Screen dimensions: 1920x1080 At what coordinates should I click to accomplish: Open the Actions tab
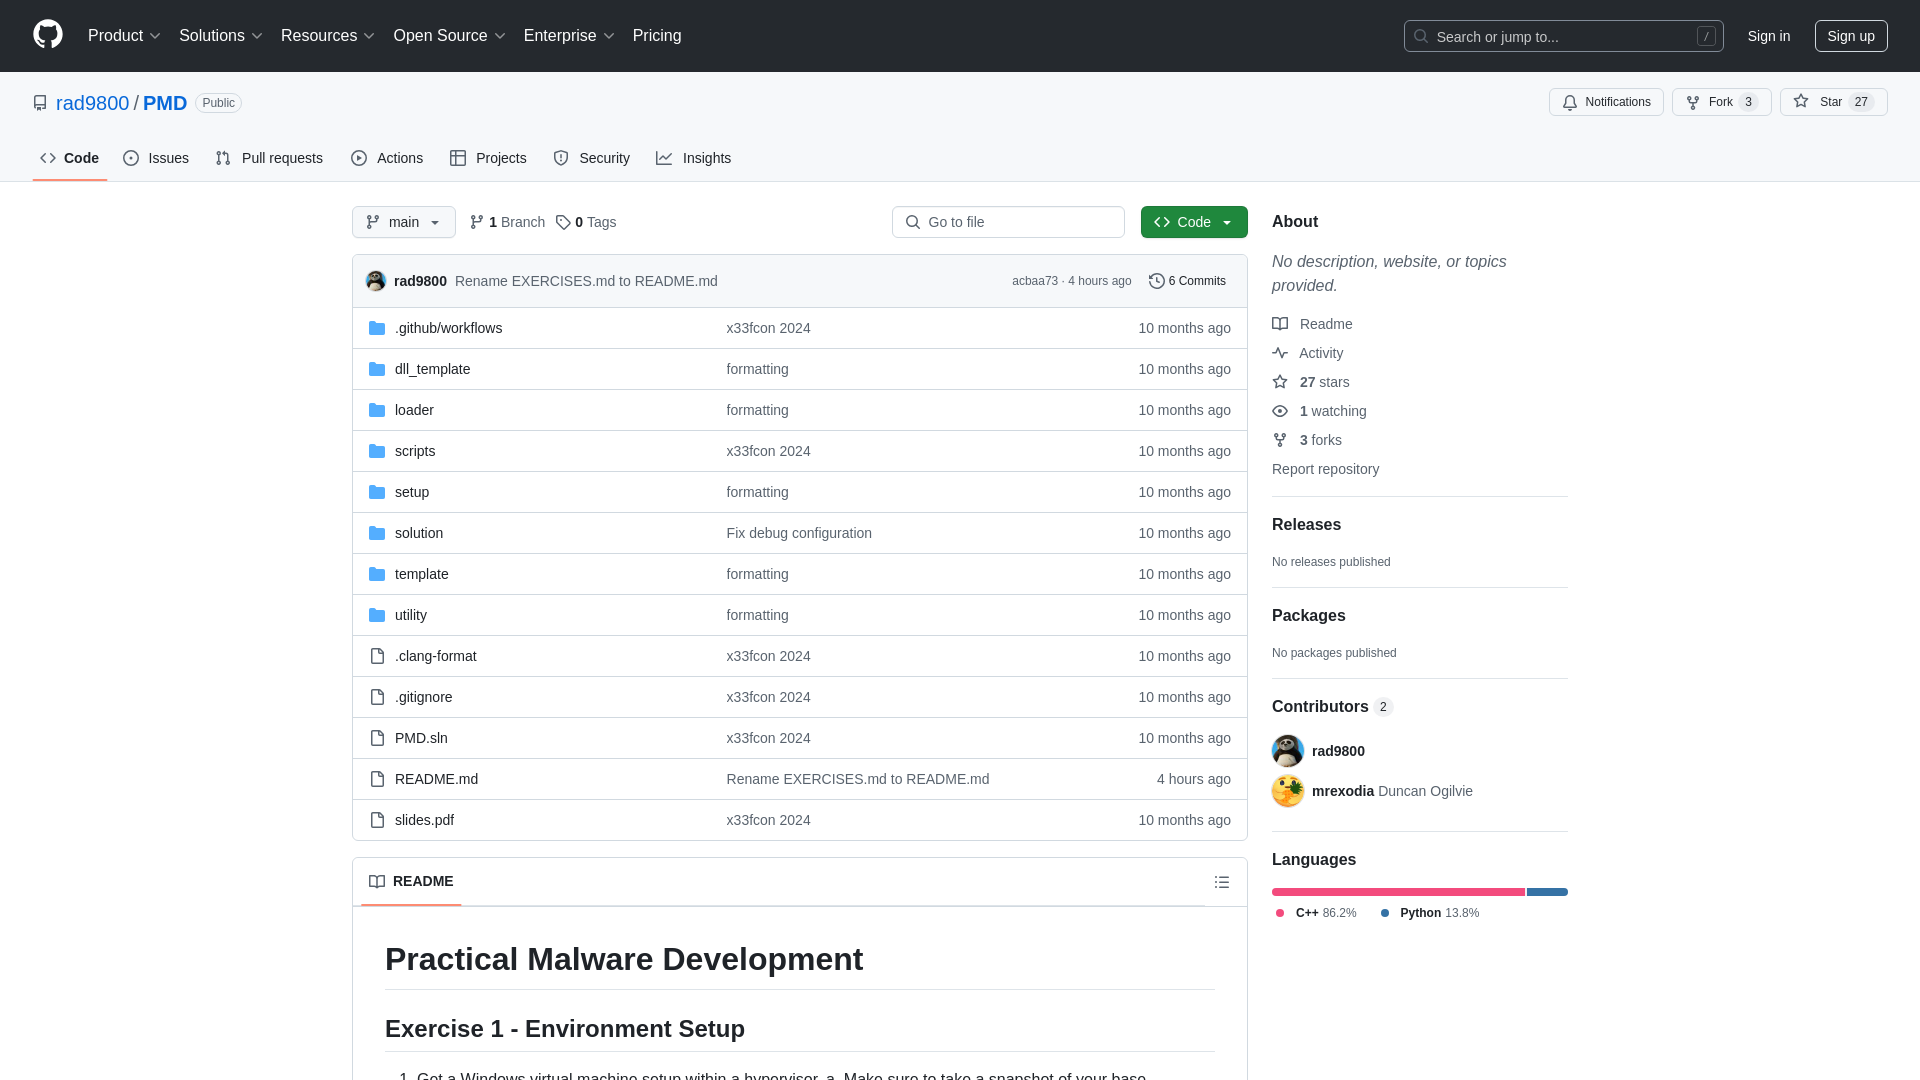click(x=387, y=158)
